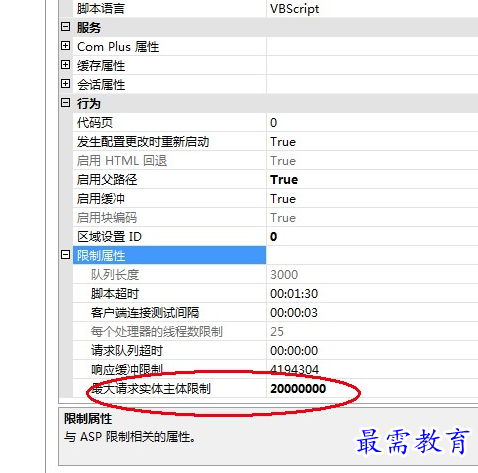The height and width of the screenshot is (473, 478).
Task: Click the 请求队列超时 value 00:00:00
Action: 372,350
